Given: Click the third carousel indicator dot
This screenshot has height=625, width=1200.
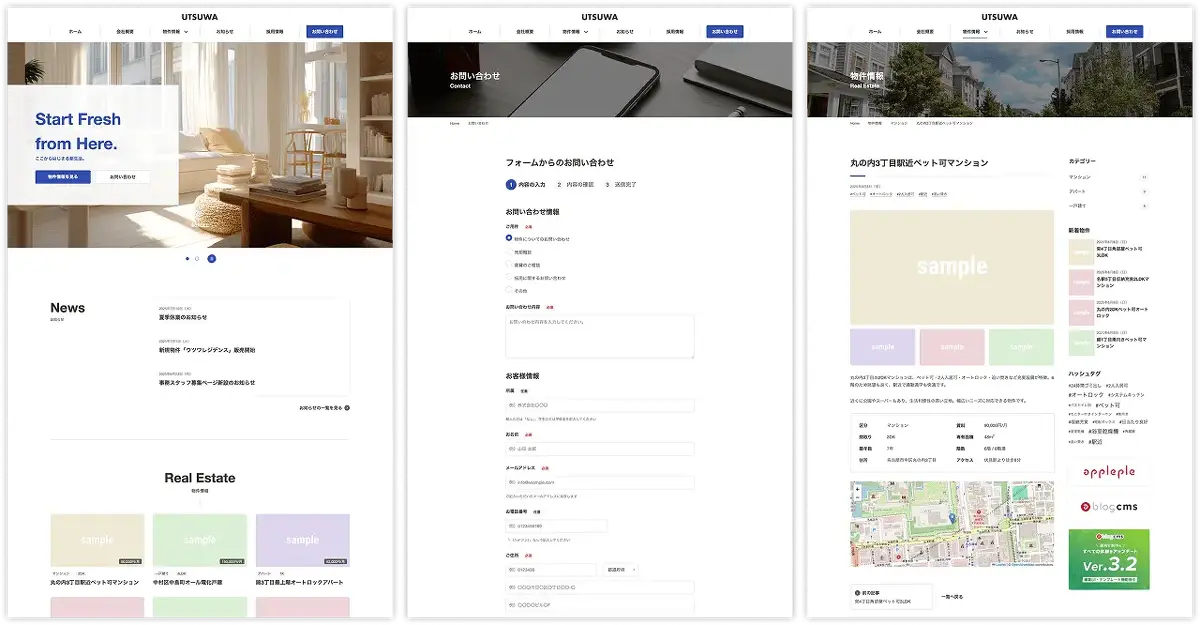Looking at the screenshot, I should (211, 258).
